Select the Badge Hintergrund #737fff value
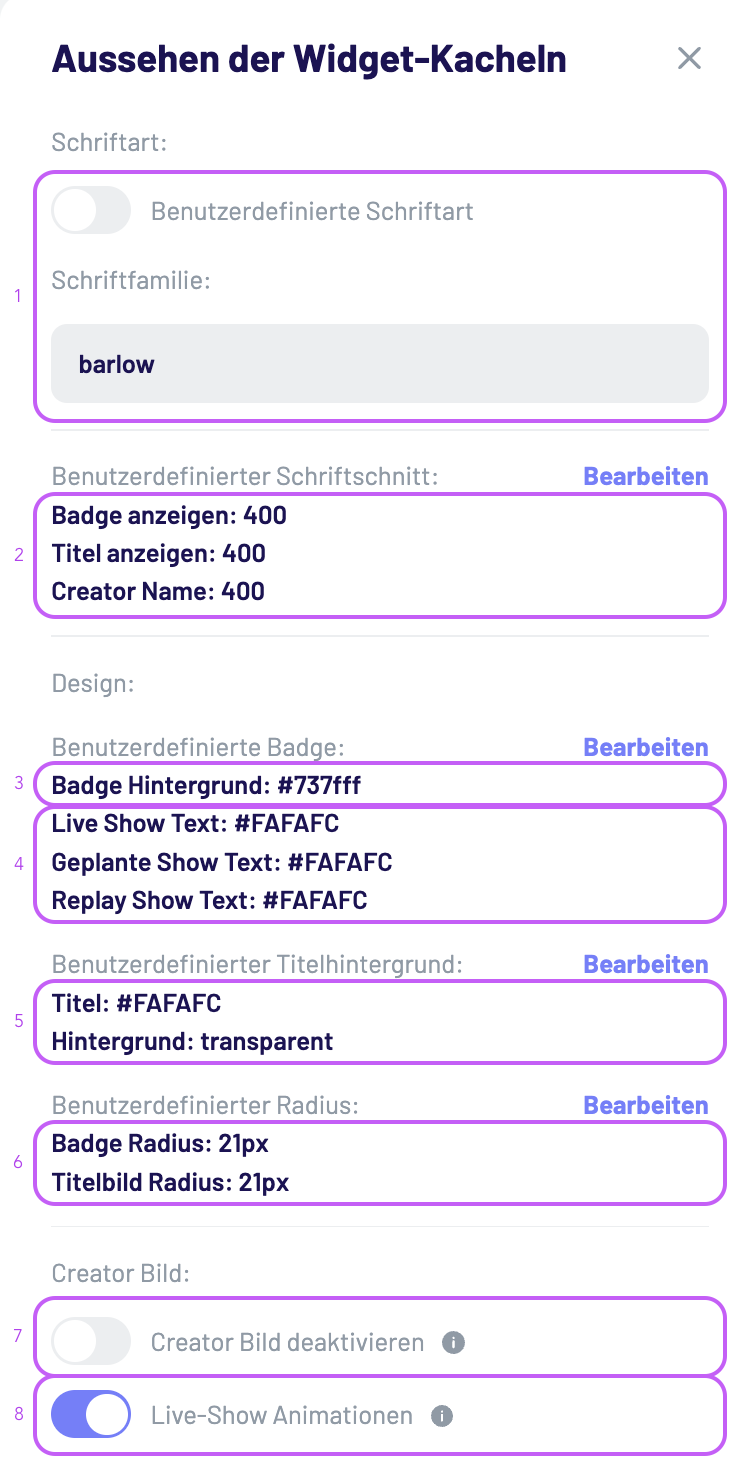The image size is (750, 1462). 206,785
